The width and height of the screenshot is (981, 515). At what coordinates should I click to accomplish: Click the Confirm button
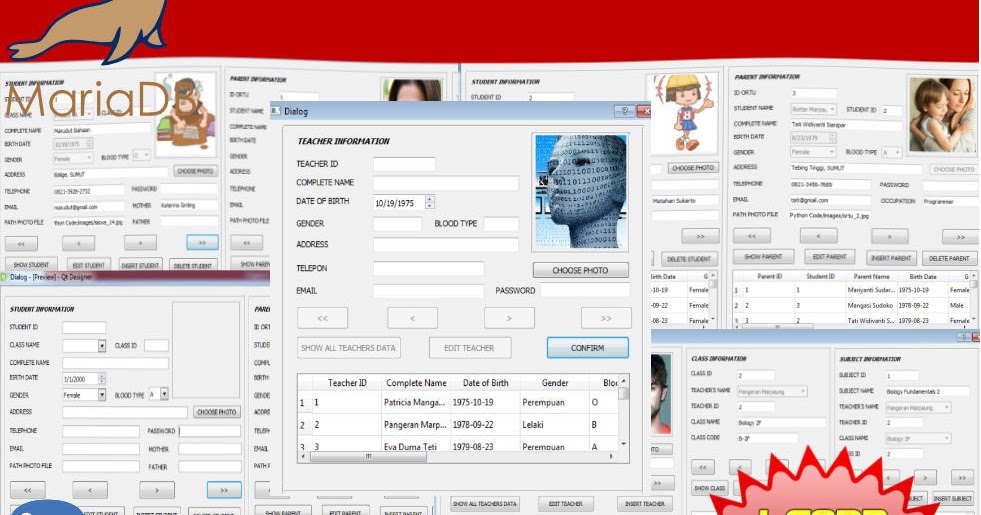[x=587, y=348]
